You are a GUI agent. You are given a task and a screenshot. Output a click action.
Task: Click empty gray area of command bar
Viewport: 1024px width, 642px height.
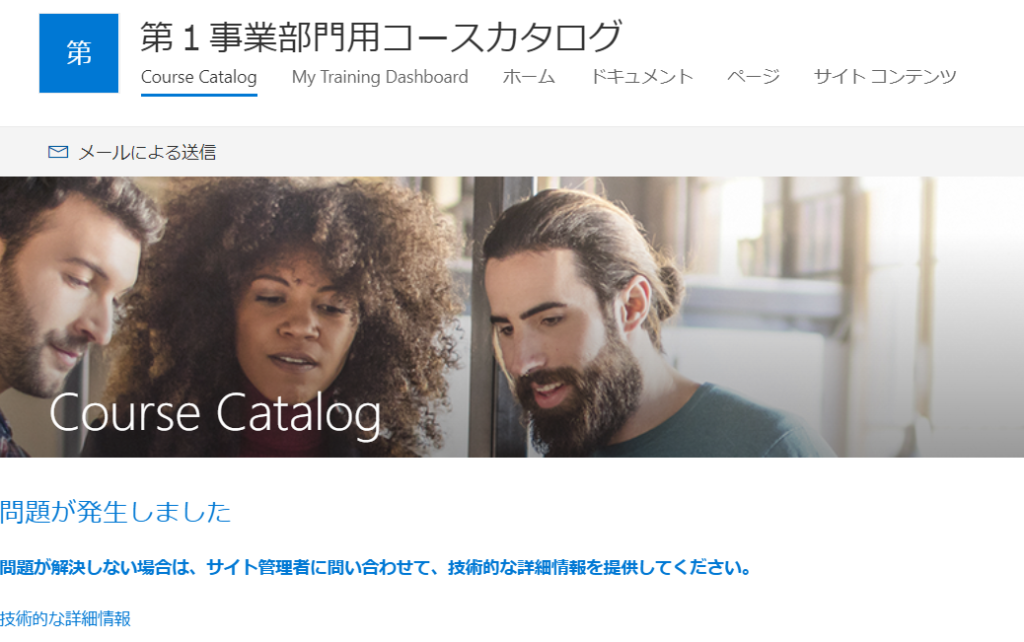[x=620, y=152]
